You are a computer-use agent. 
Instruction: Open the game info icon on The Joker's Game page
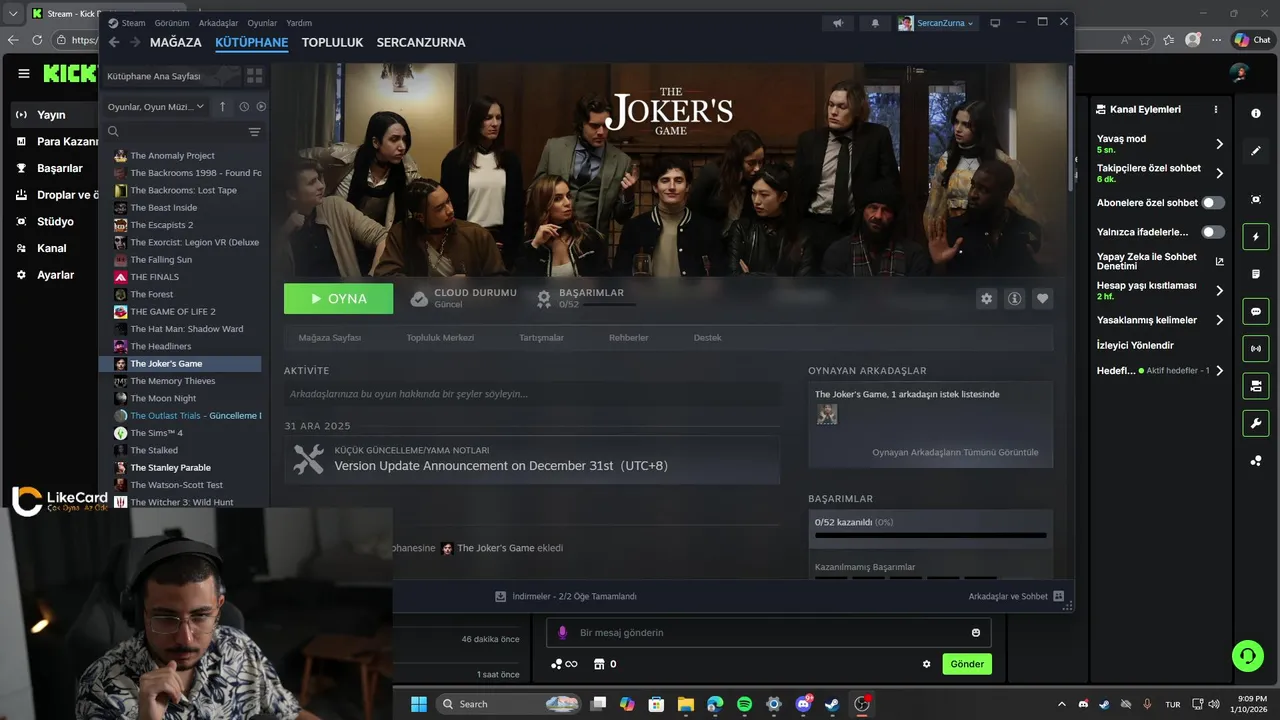click(x=1015, y=298)
